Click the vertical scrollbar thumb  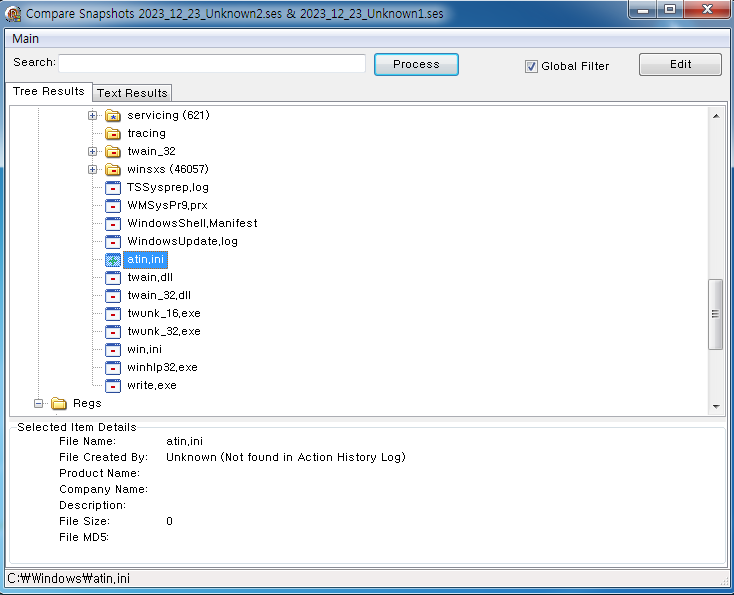715,314
